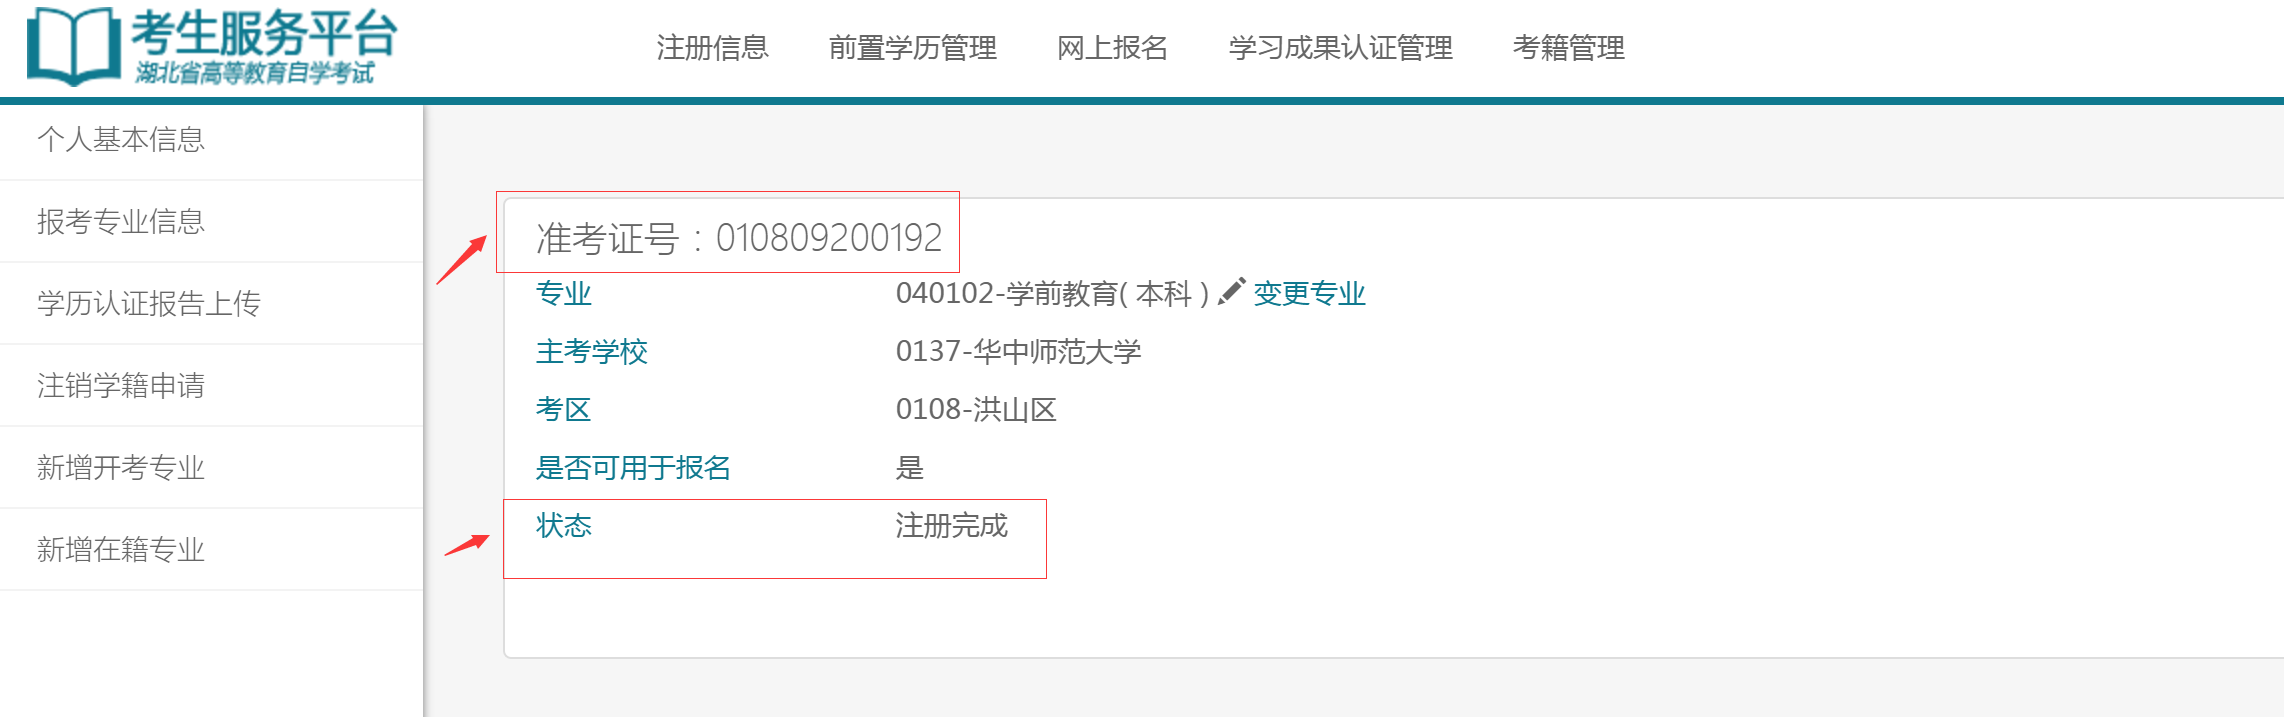Open the 注册信息 menu
Screen dimensions: 2284x717
(711, 47)
